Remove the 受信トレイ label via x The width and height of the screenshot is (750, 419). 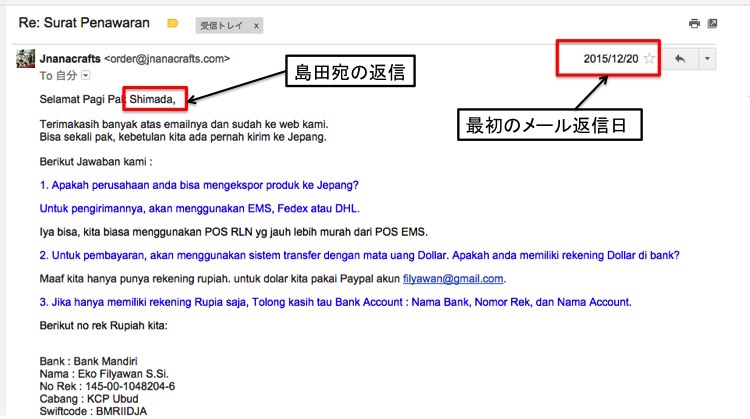(x=256, y=26)
